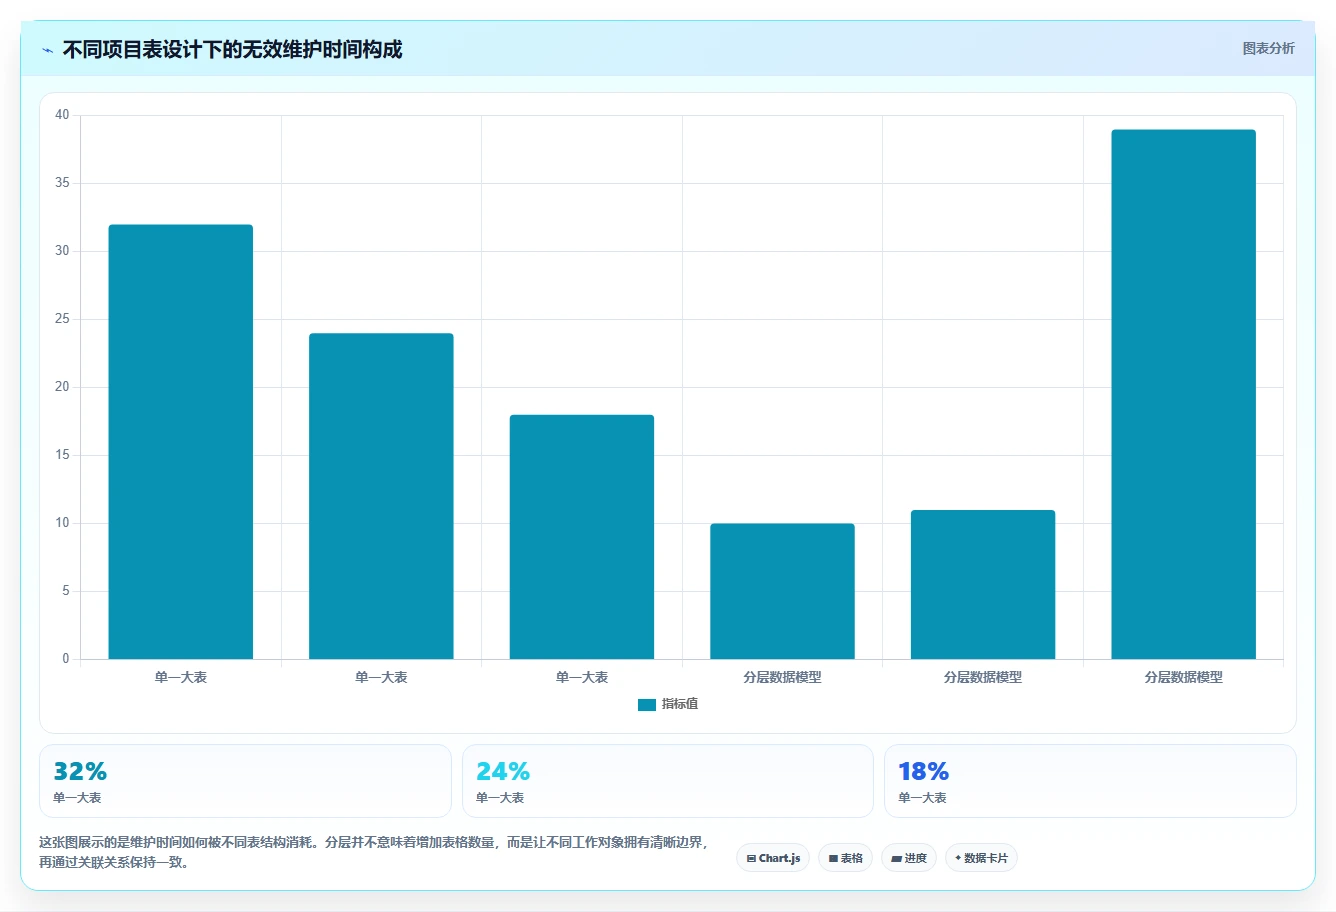Select the 数据卡片 tag chip
Viewport: 1336px width, 912px height.
tap(981, 858)
